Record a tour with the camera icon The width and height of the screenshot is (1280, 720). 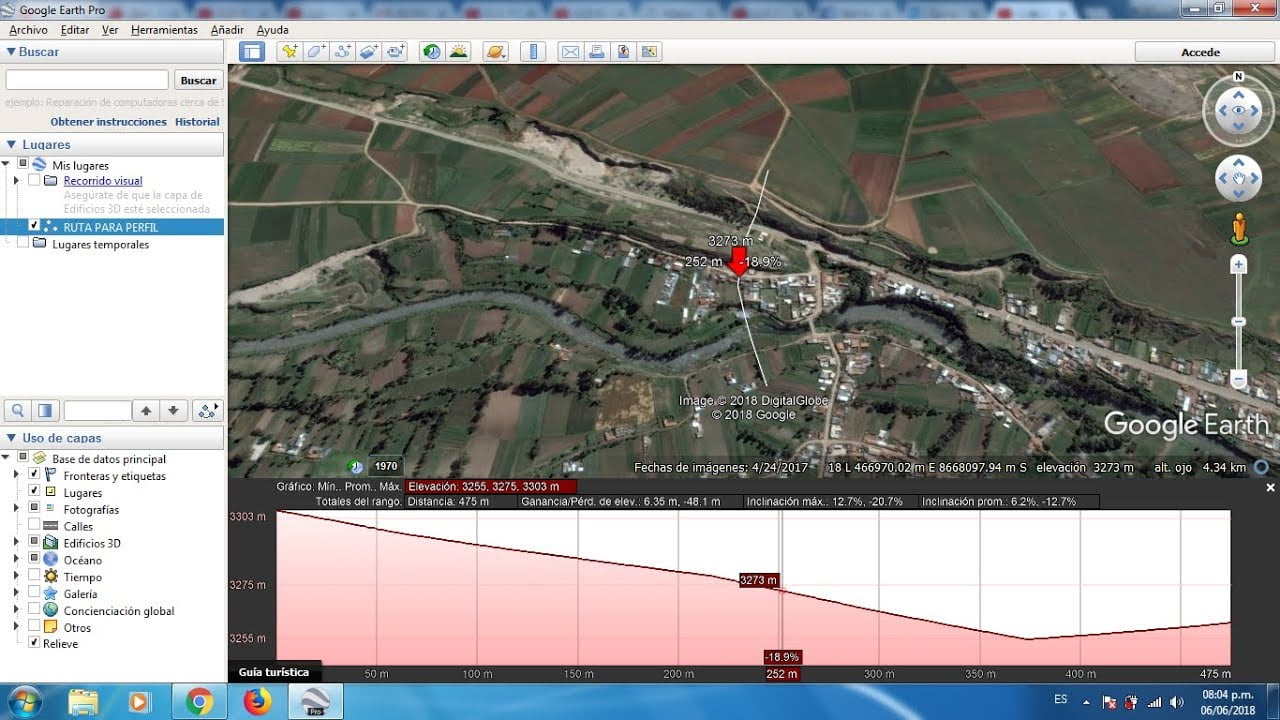coord(396,52)
